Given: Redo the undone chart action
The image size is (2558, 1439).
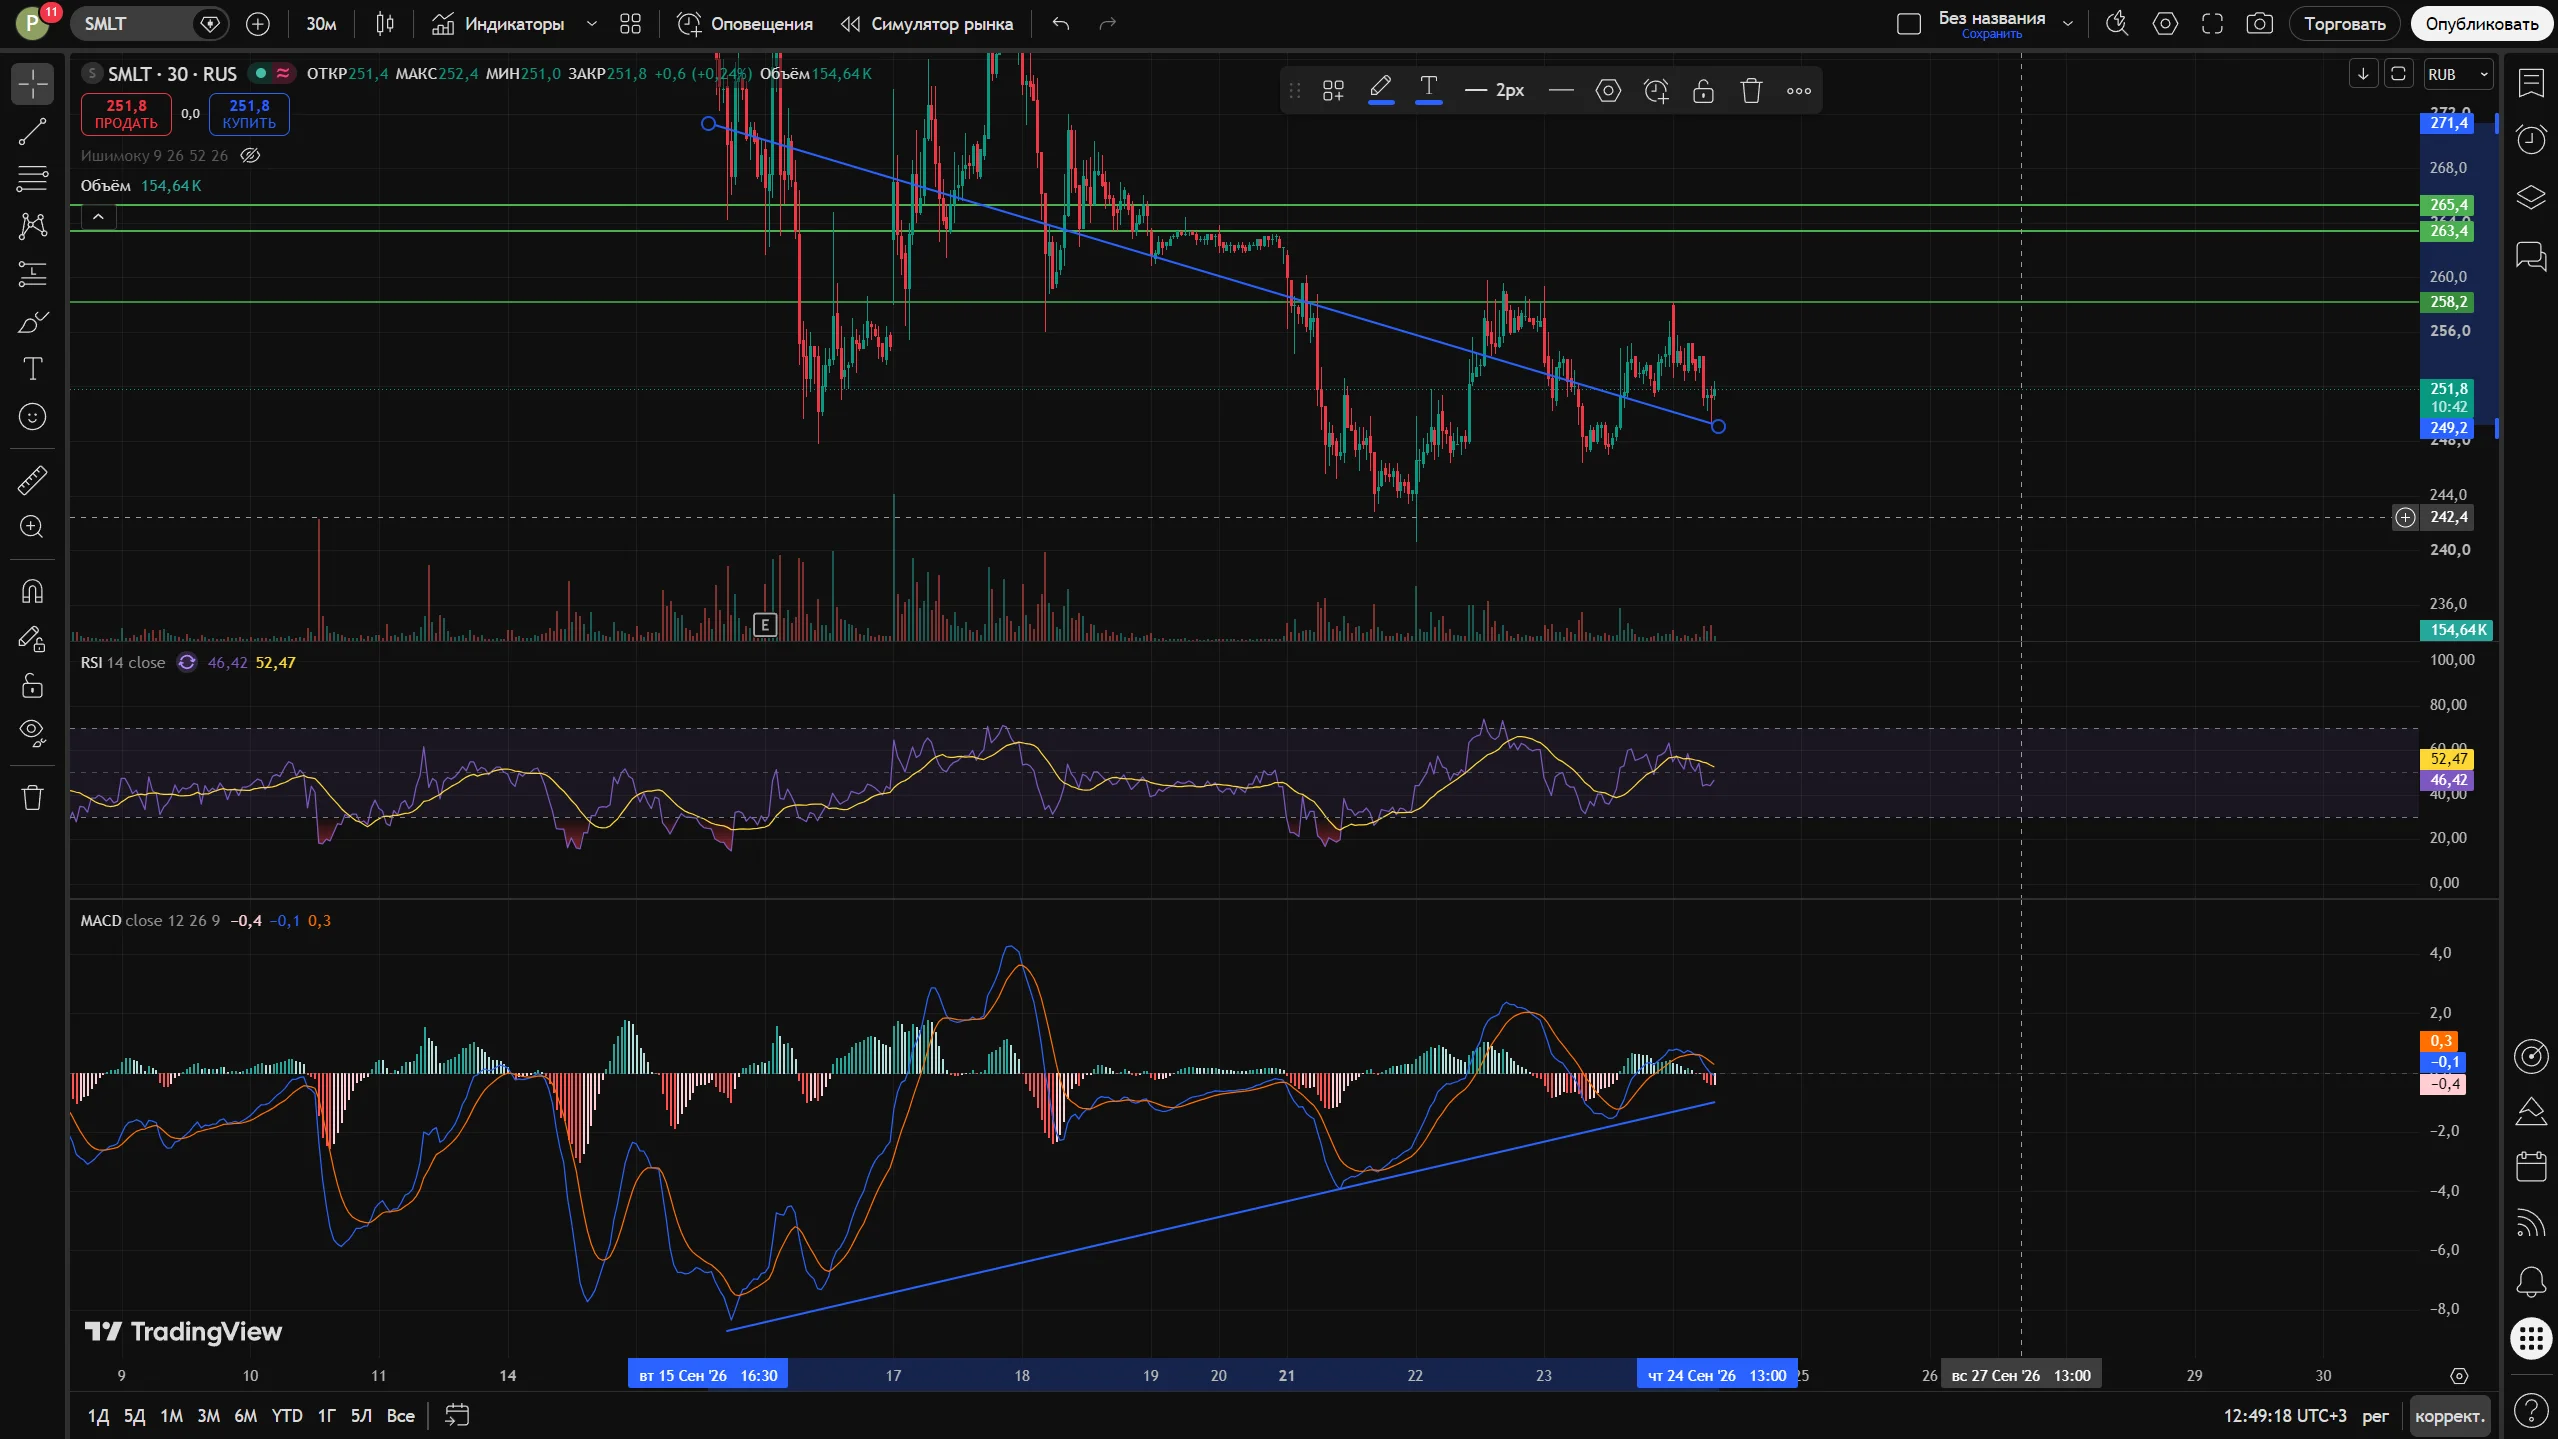Looking at the screenshot, I should 1107,24.
